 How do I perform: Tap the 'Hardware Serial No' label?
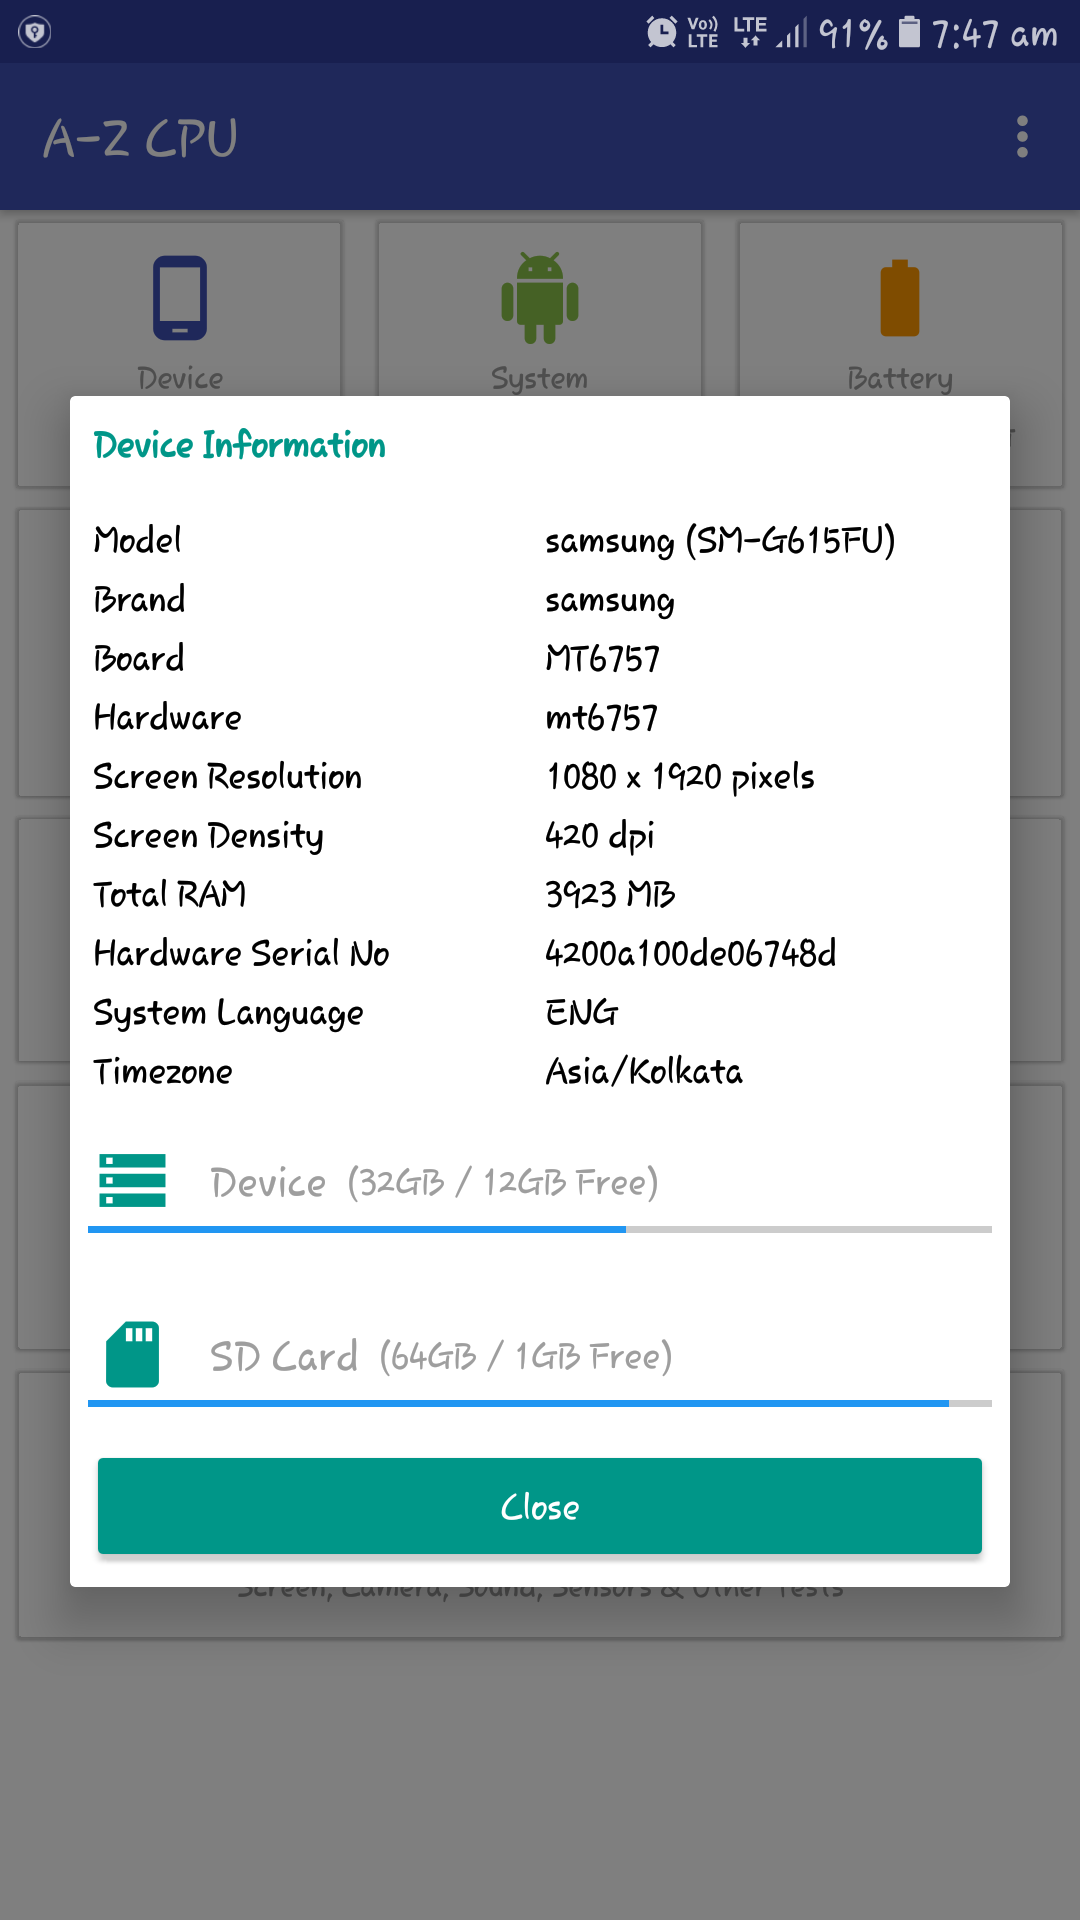[x=242, y=953]
